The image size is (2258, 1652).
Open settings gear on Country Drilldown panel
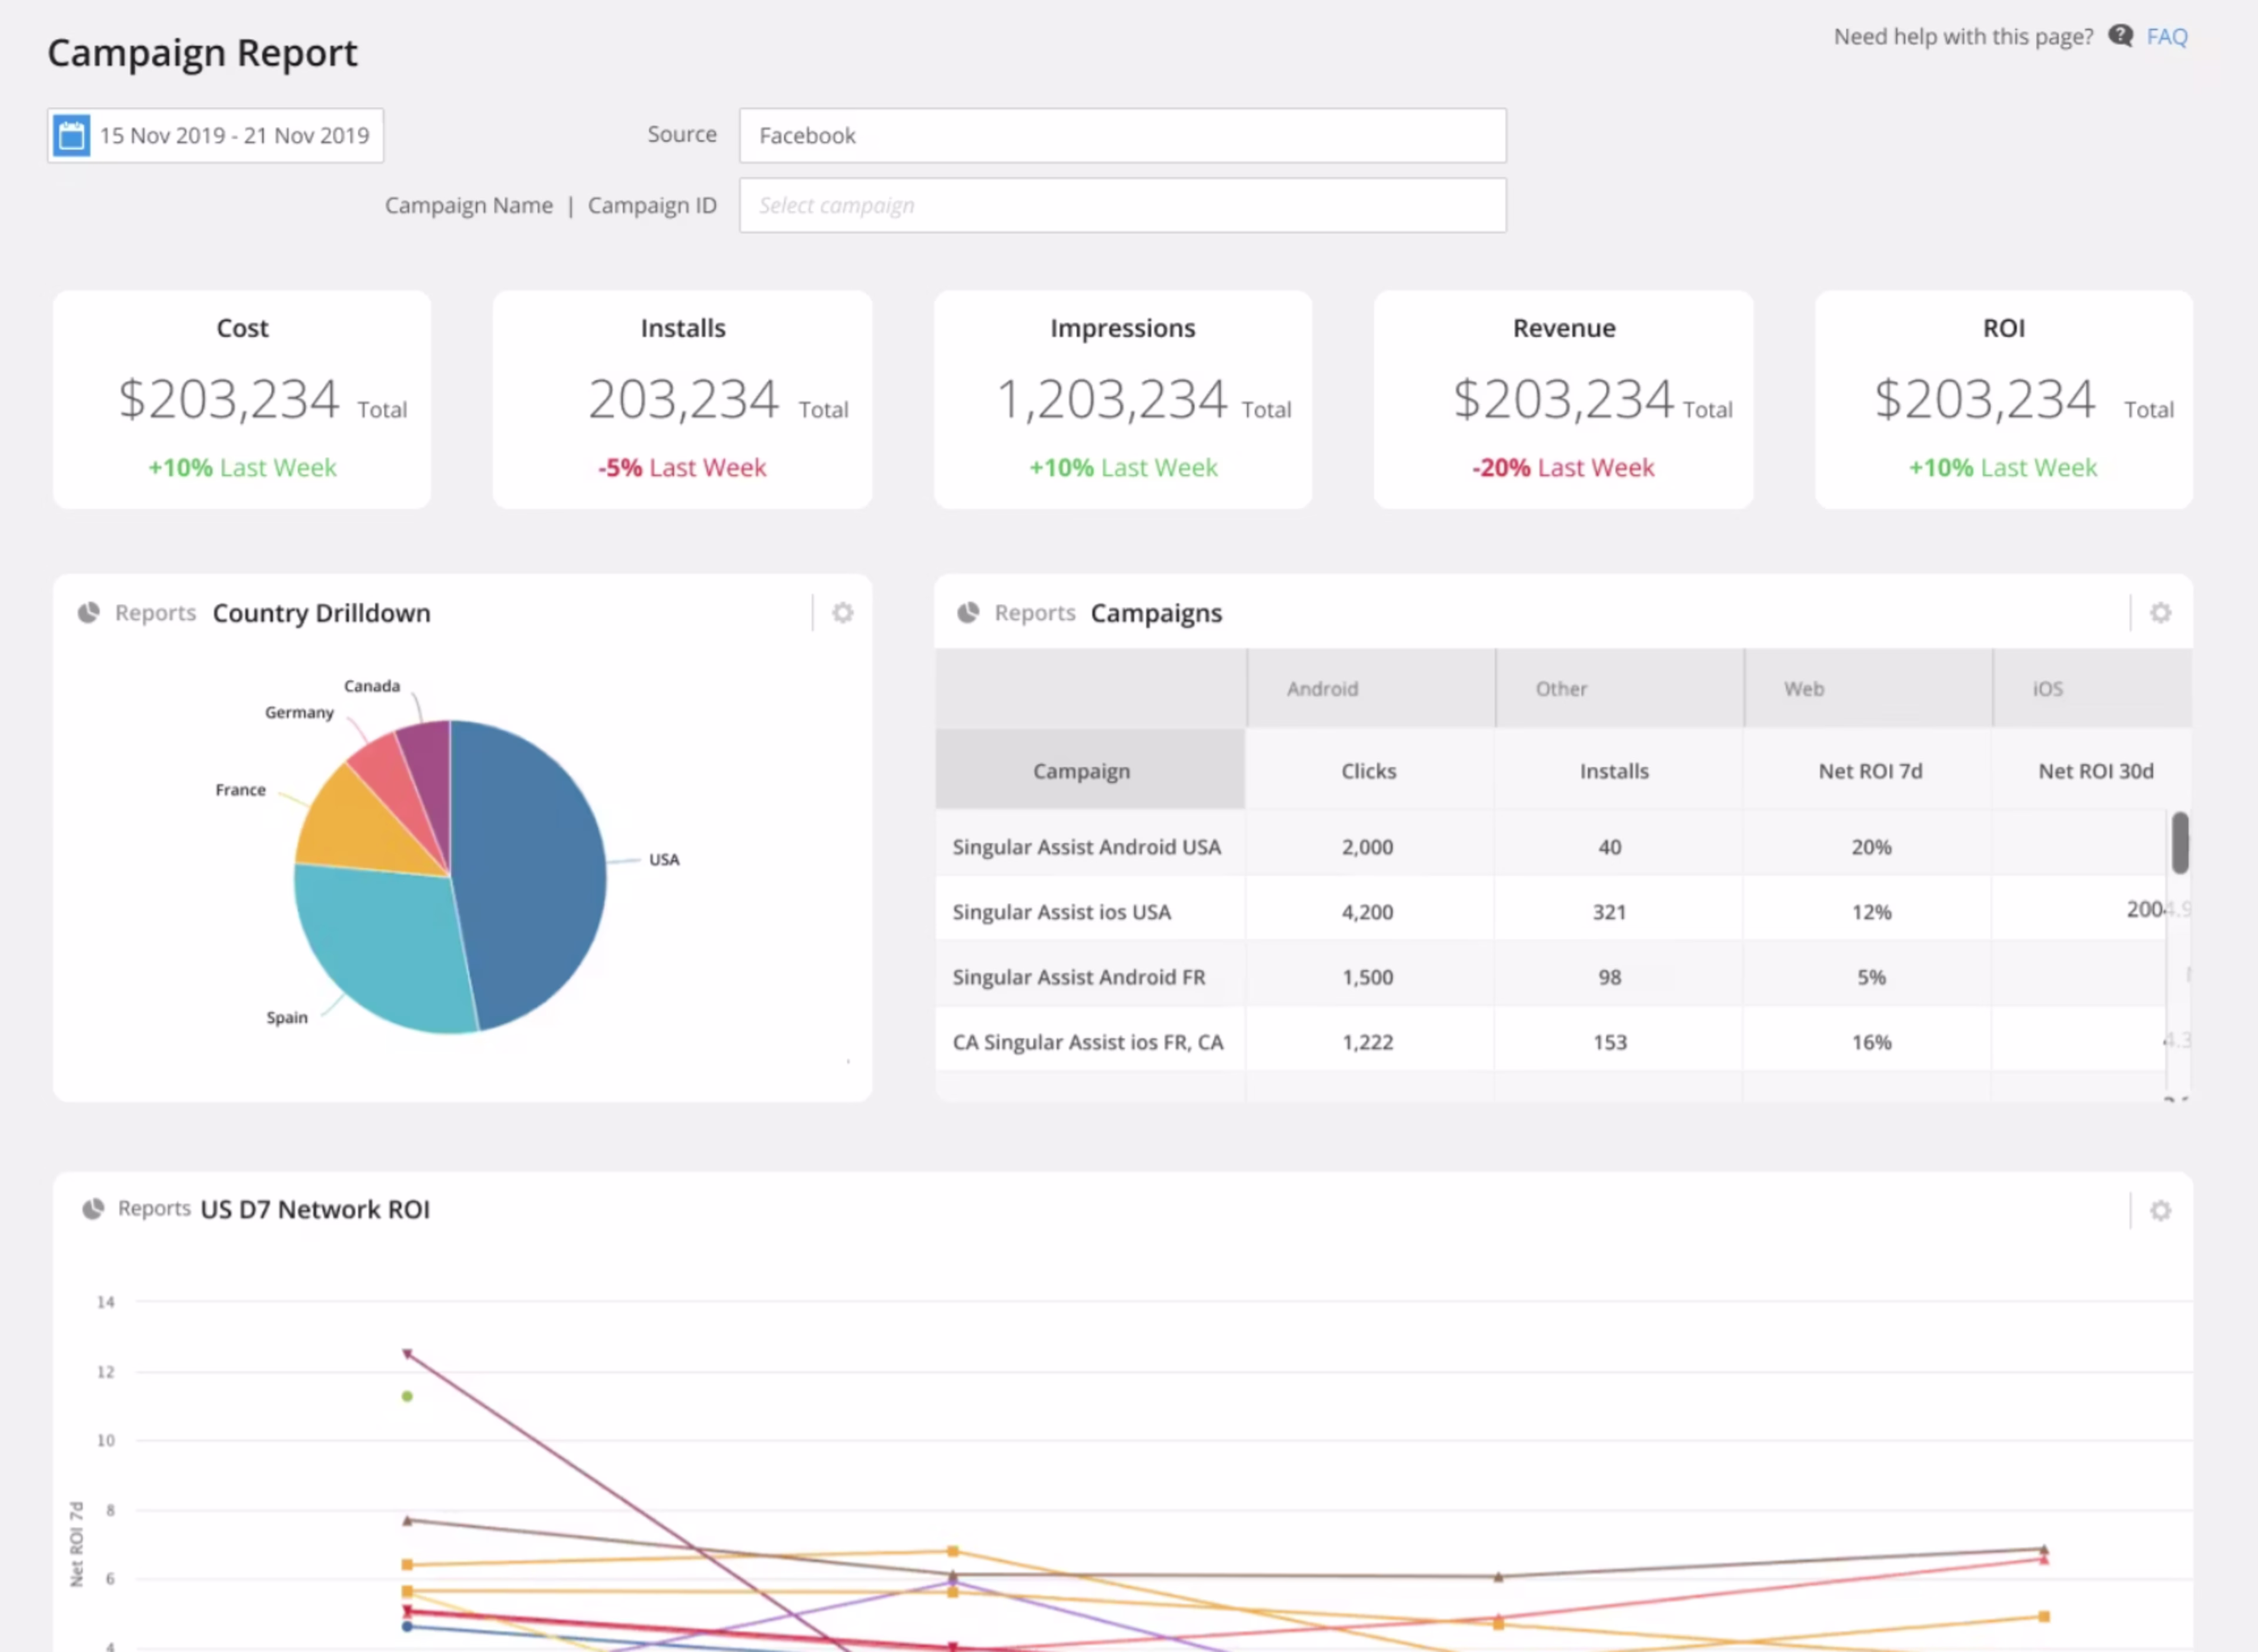click(843, 612)
